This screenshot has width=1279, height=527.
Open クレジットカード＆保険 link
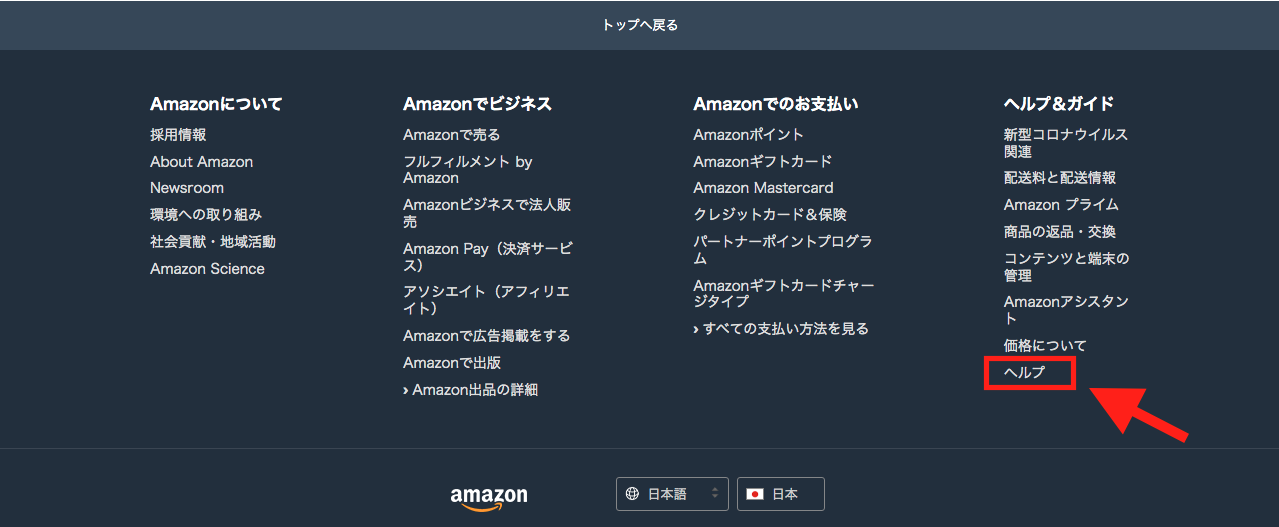pyautogui.click(x=770, y=215)
